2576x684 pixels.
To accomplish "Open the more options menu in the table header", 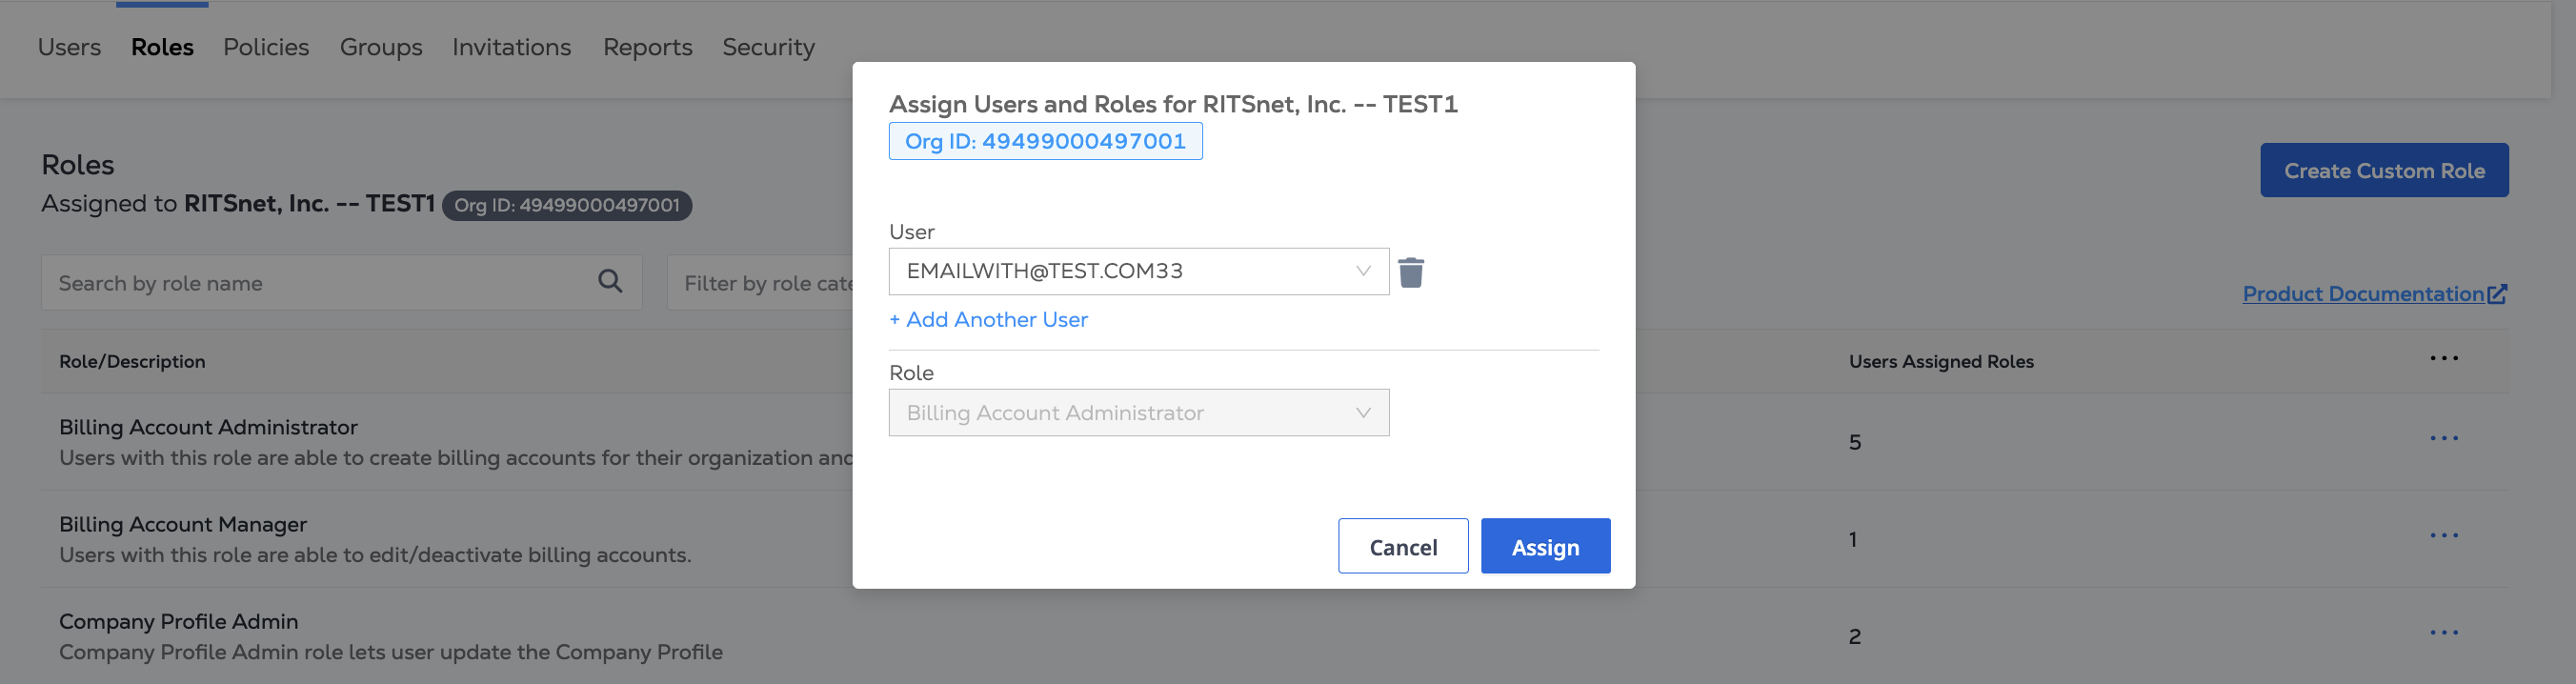I will click(2444, 359).
